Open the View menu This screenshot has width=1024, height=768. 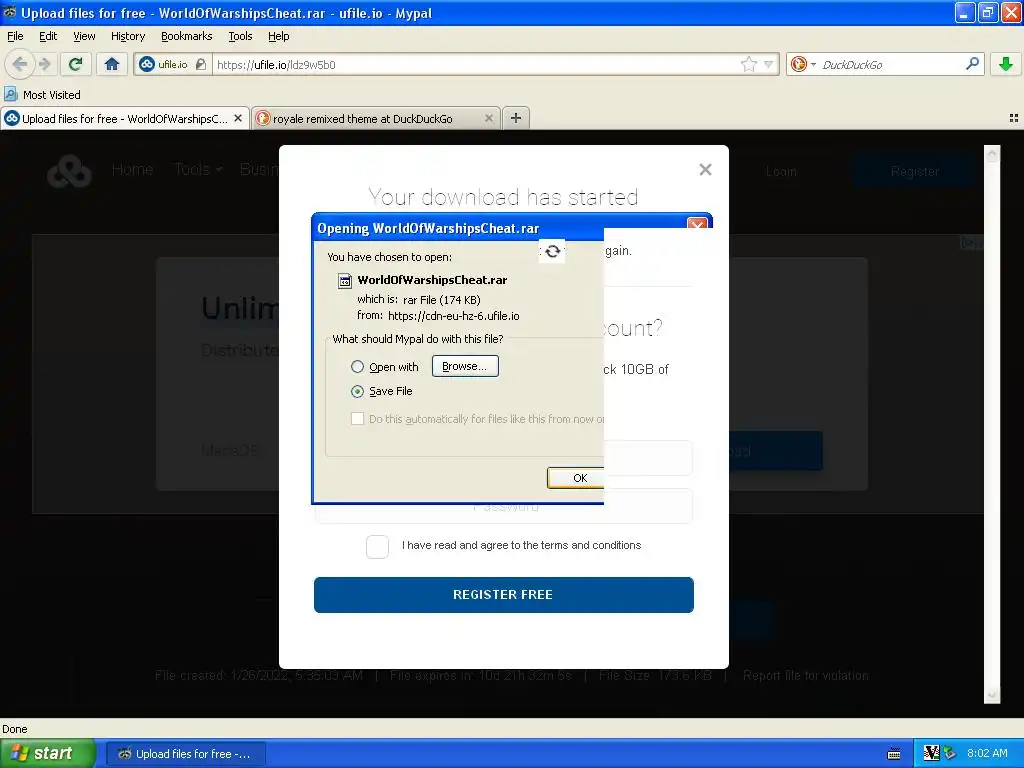(84, 36)
